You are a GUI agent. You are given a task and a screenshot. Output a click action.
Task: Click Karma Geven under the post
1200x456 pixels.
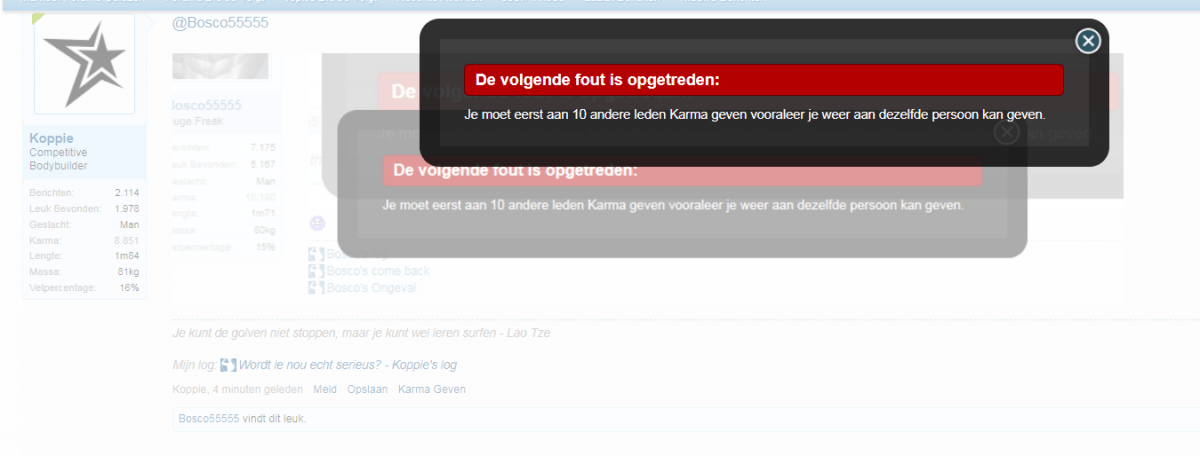[x=432, y=389]
